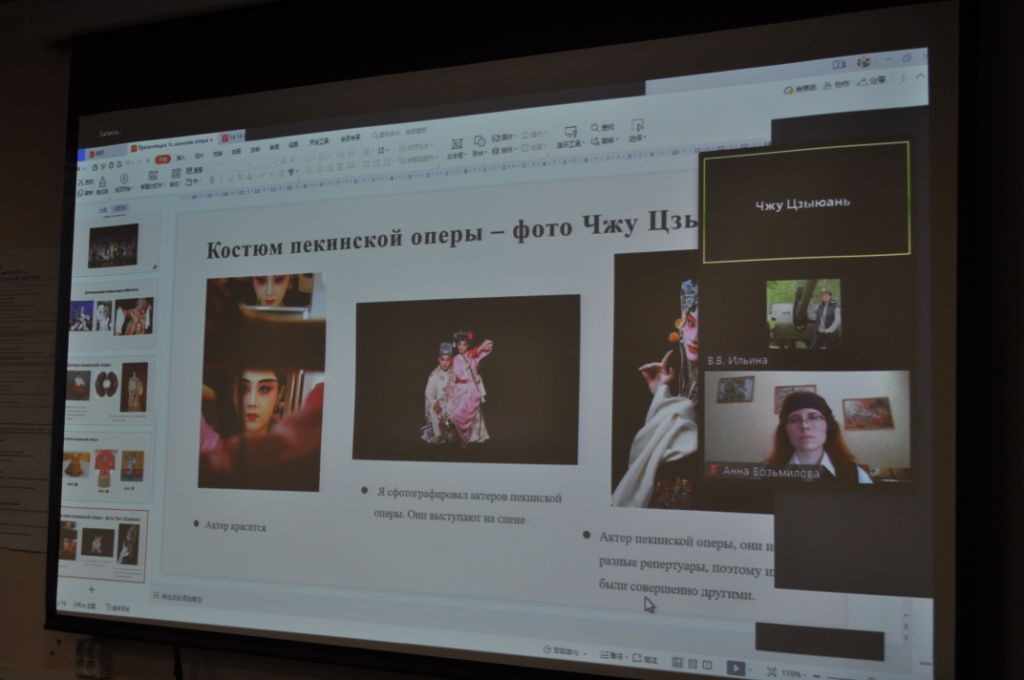Open the Developer Tools ribbon tab
Image resolution: width=1024 pixels, height=680 pixels.
[319, 142]
